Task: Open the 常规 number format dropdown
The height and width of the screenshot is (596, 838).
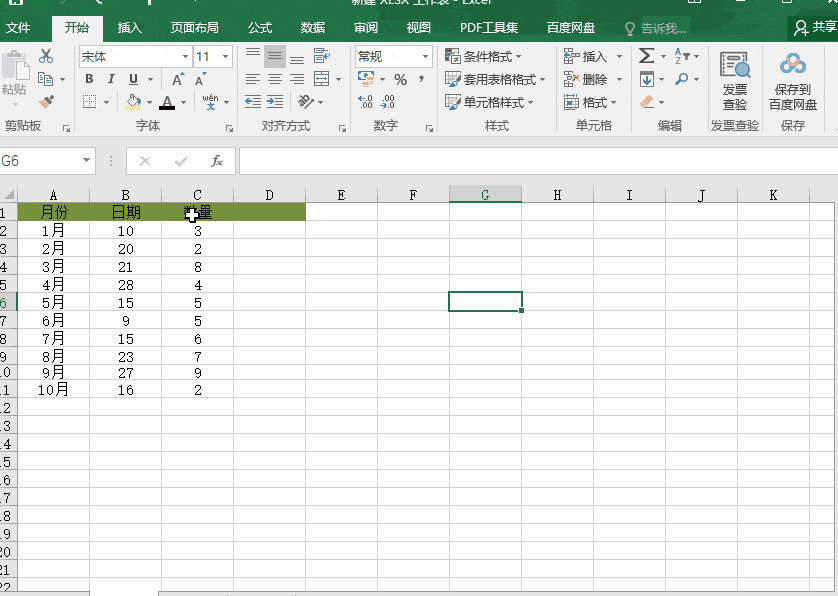Action: coord(425,56)
